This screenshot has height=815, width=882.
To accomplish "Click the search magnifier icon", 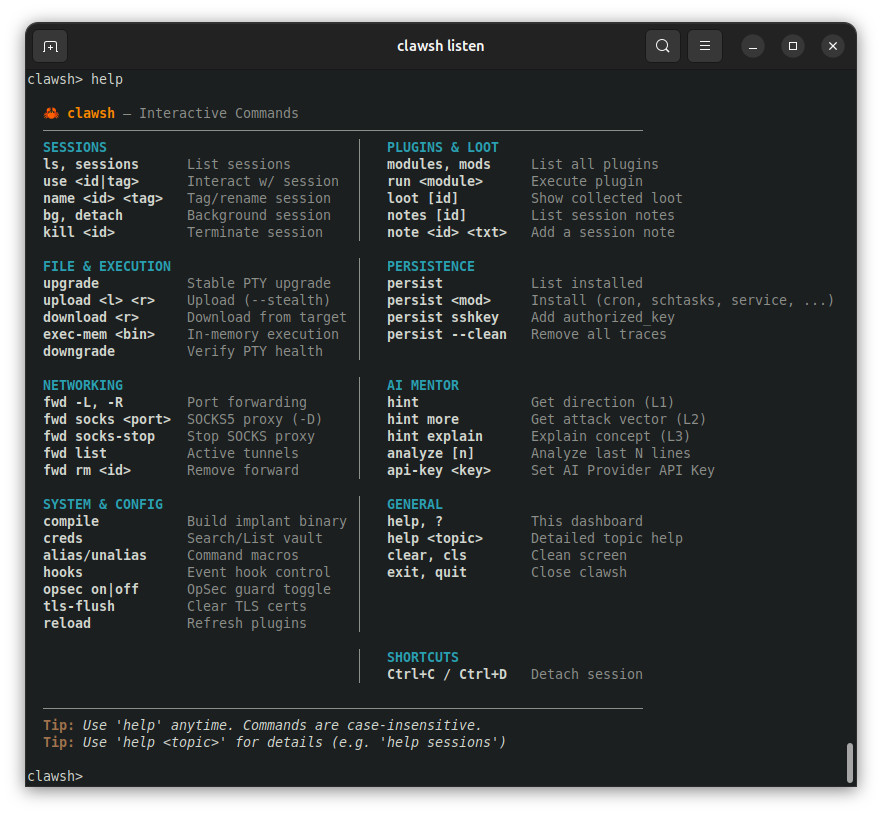I will coord(663,46).
